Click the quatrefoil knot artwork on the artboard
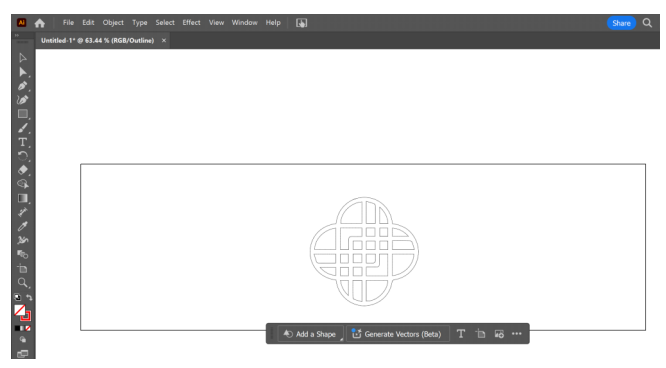This screenshot has height=368, width=666. point(364,251)
